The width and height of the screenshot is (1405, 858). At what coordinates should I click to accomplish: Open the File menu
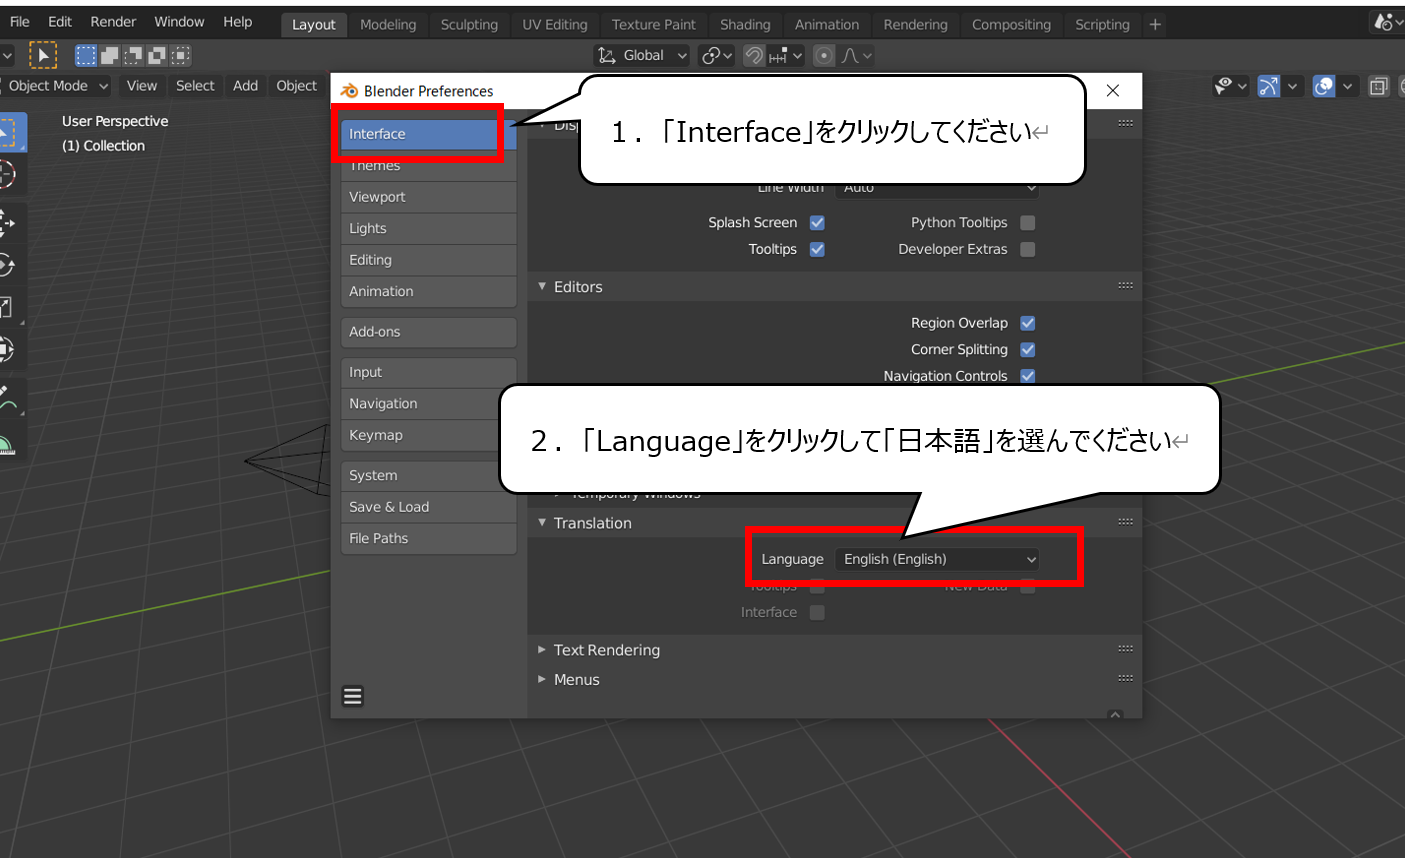point(19,22)
